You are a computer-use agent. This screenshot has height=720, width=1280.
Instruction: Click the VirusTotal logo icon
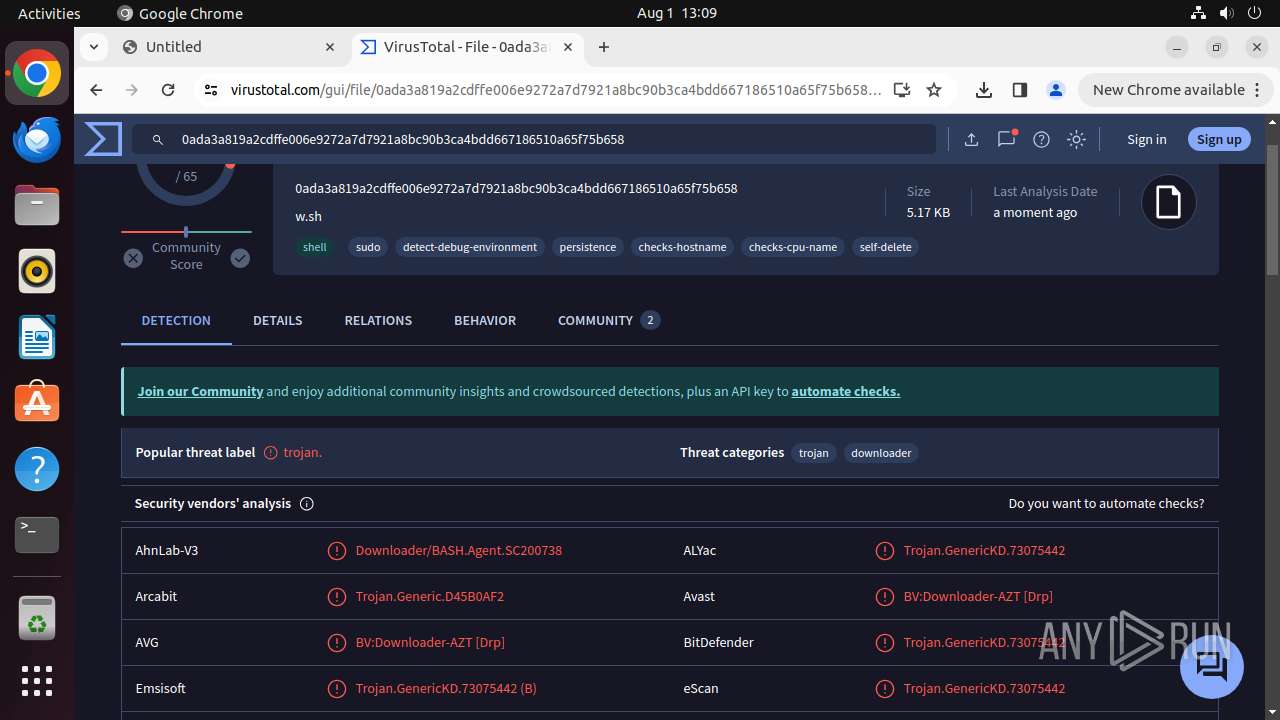(103, 139)
